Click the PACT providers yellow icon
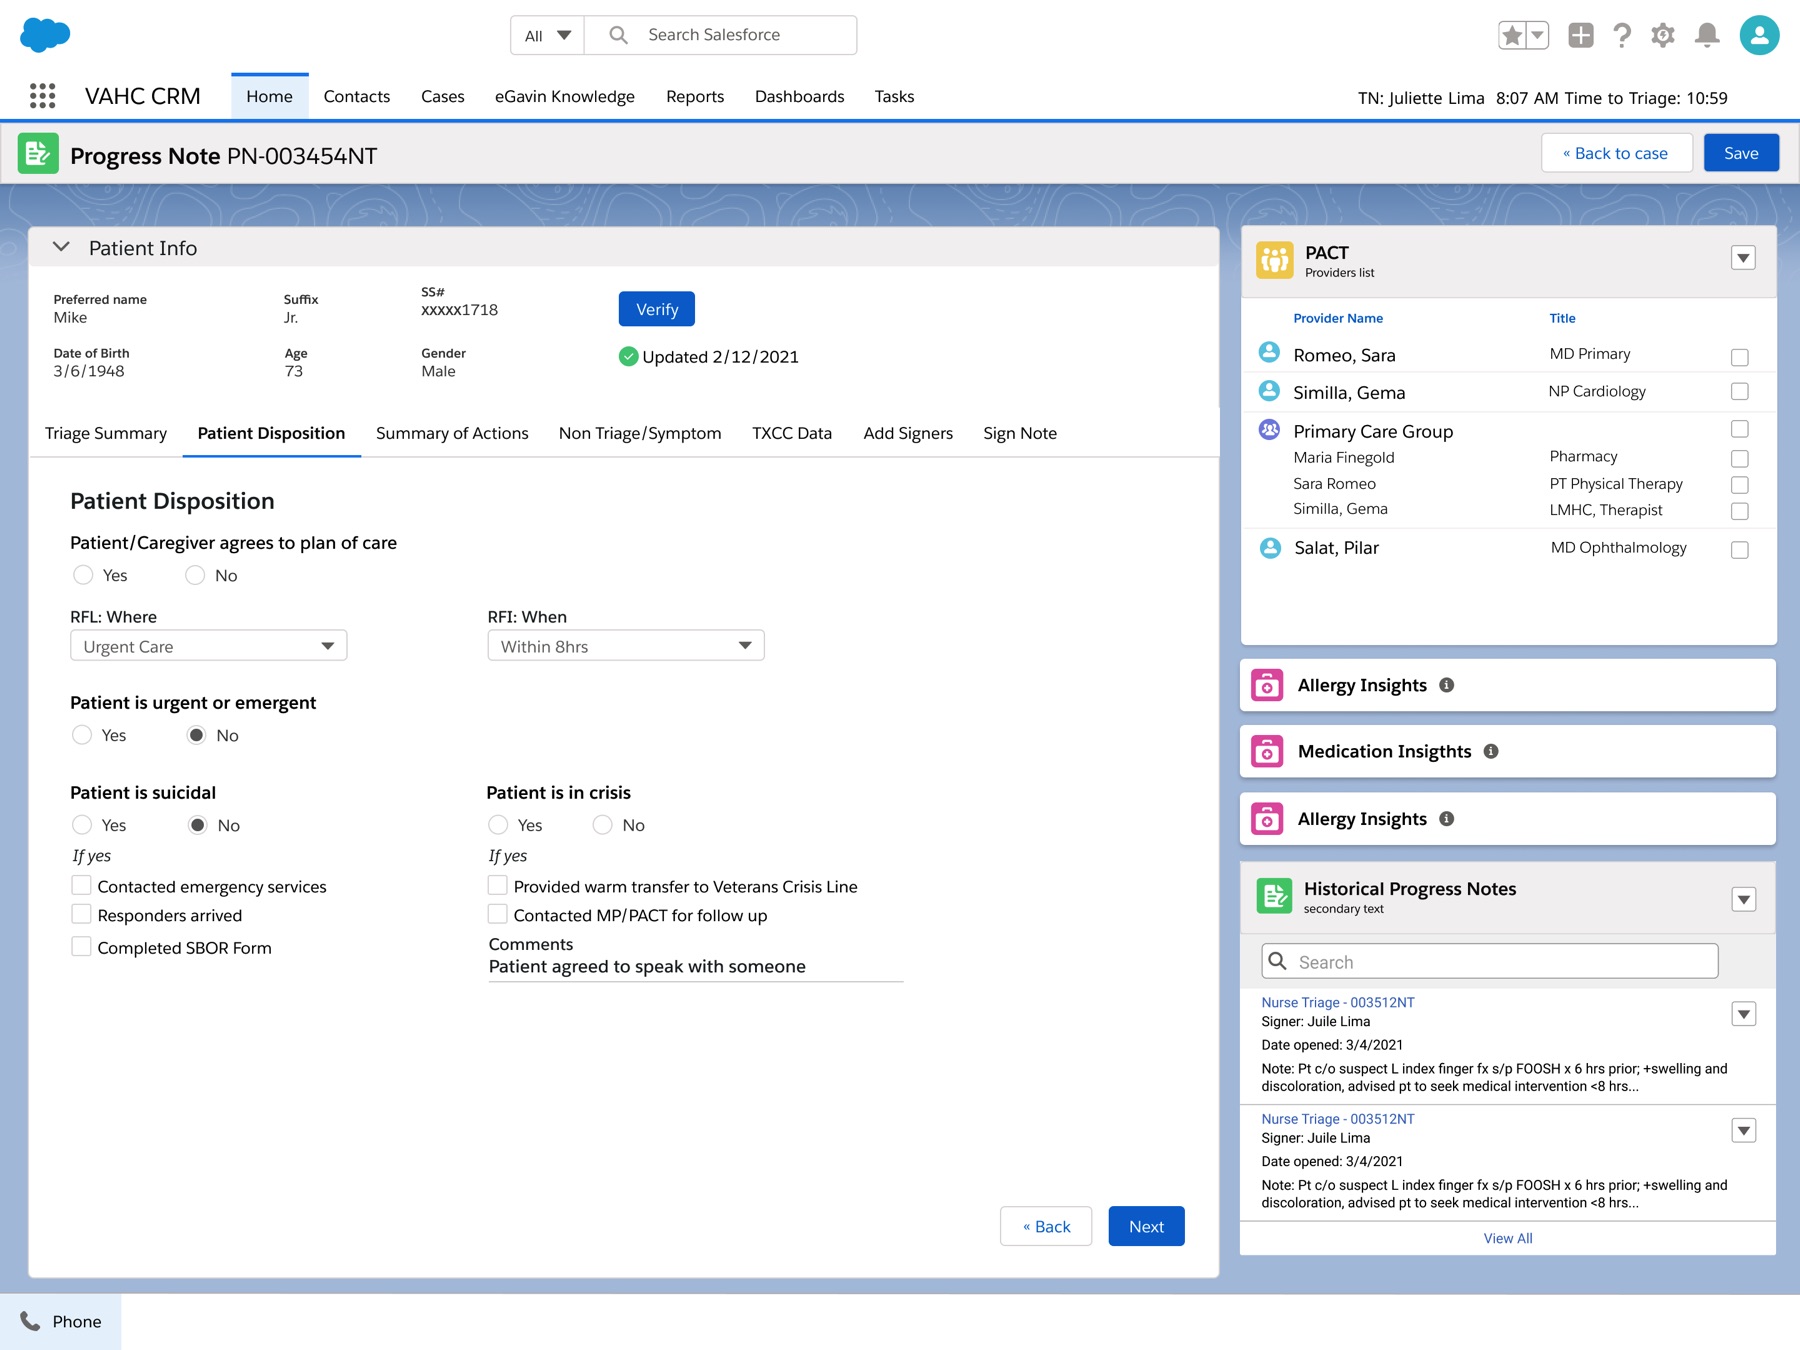 (1275, 260)
